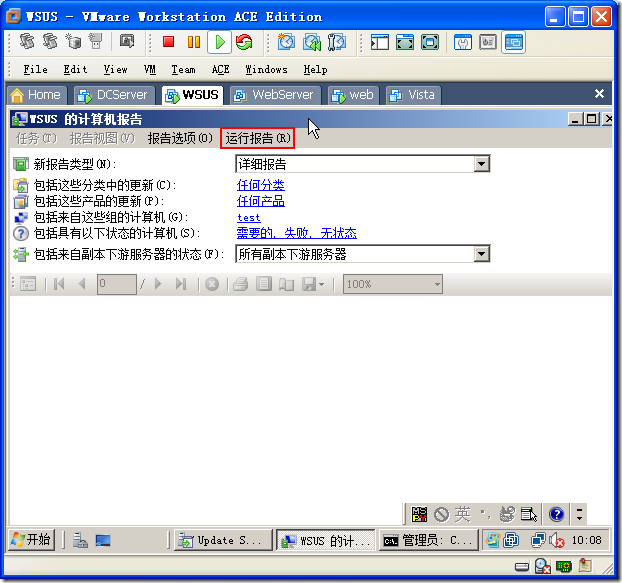This screenshot has height=583, width=622.
Task: Open the Edit menu
Action: tap(75, 70)
